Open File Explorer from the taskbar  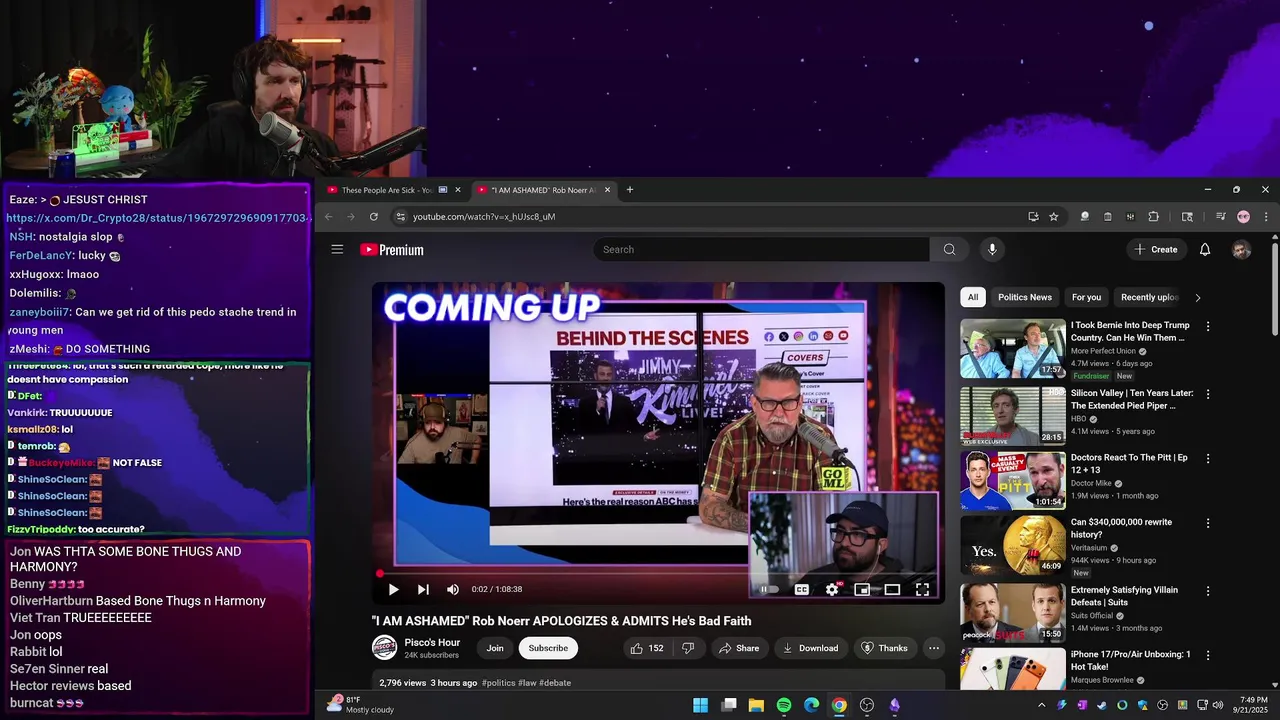click(757, 705)
